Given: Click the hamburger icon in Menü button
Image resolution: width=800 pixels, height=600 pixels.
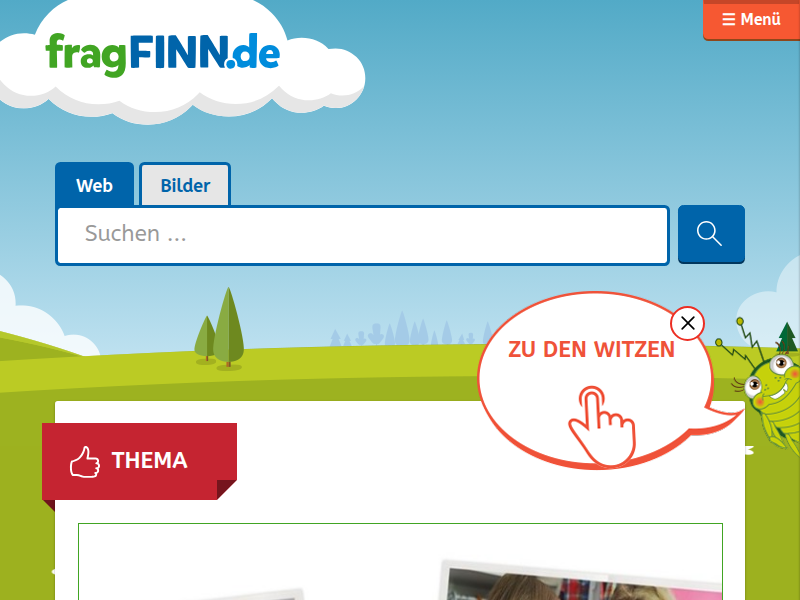Looking at the screenshot, I should 729,19.
